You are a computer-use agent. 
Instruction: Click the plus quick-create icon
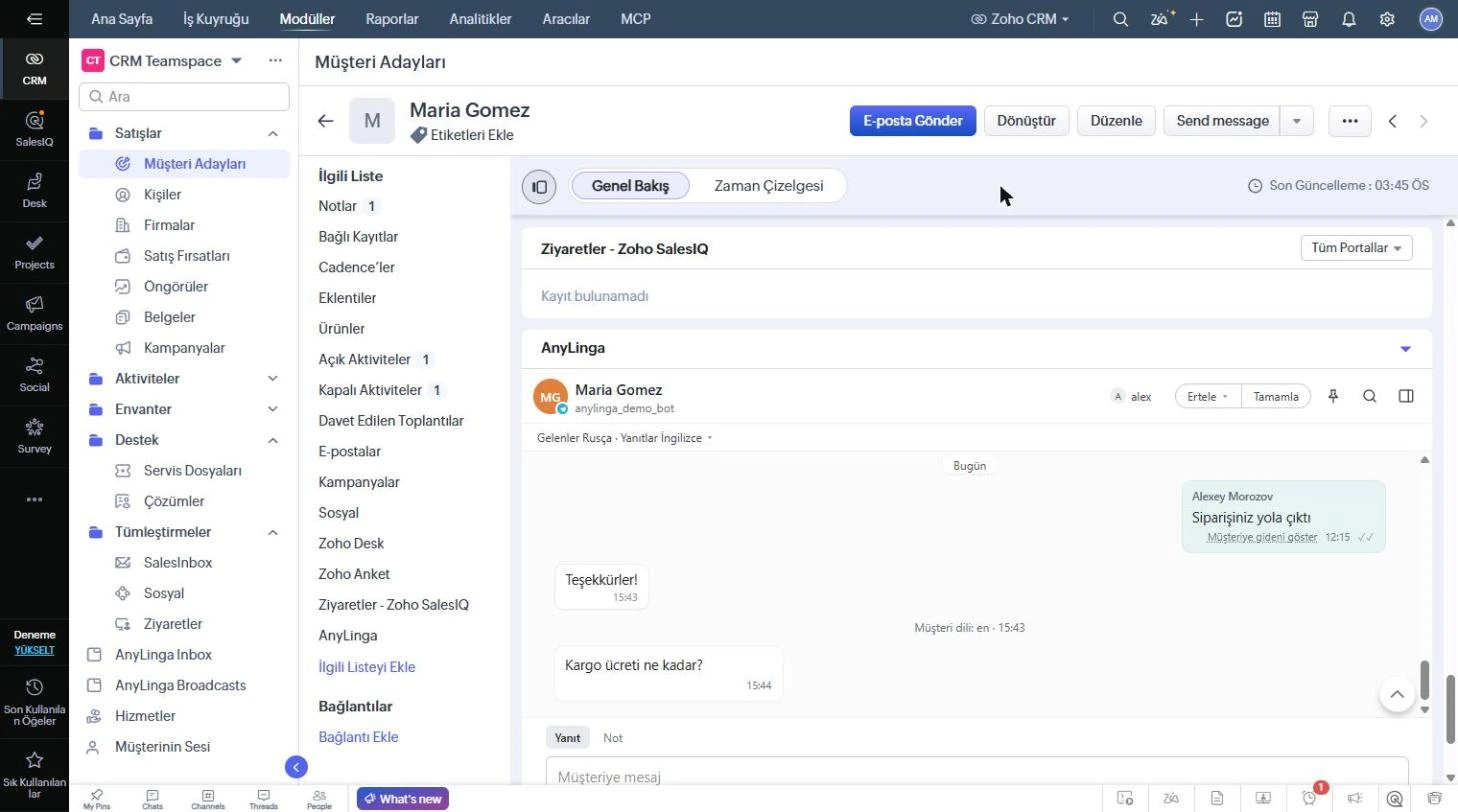1197,19
